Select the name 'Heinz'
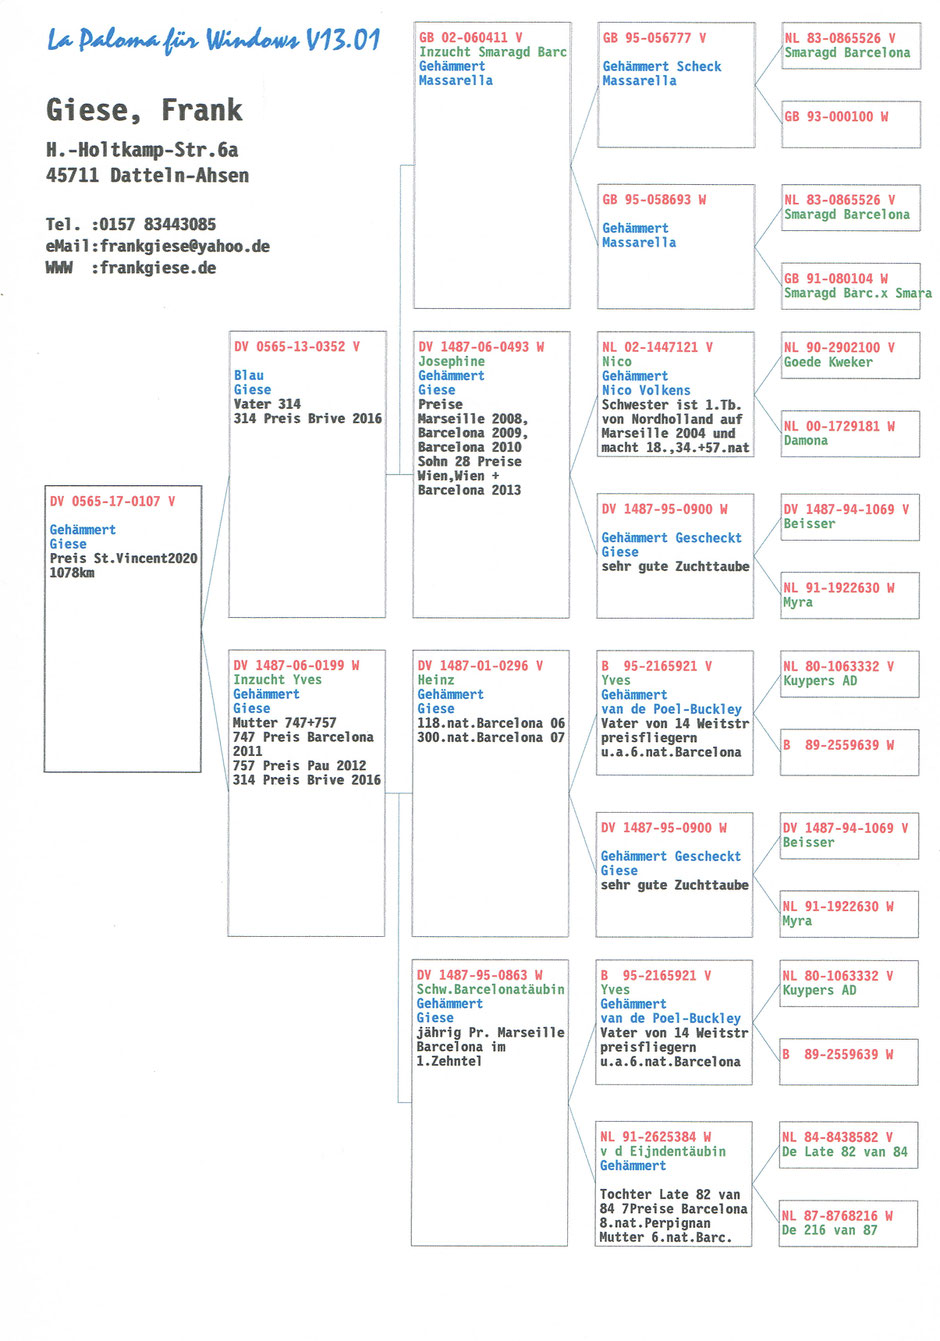The image size is (940, 1341). coord(435,680)
